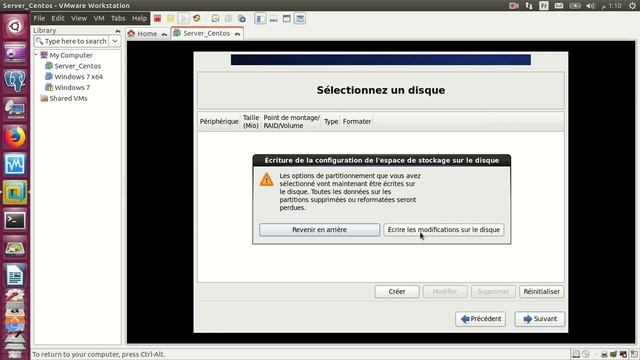The height and width of the screenshot is (360, 640).
Task: Select VMware Workstation icon in dock
Action: pyautogui.click(x=15, y=192)
